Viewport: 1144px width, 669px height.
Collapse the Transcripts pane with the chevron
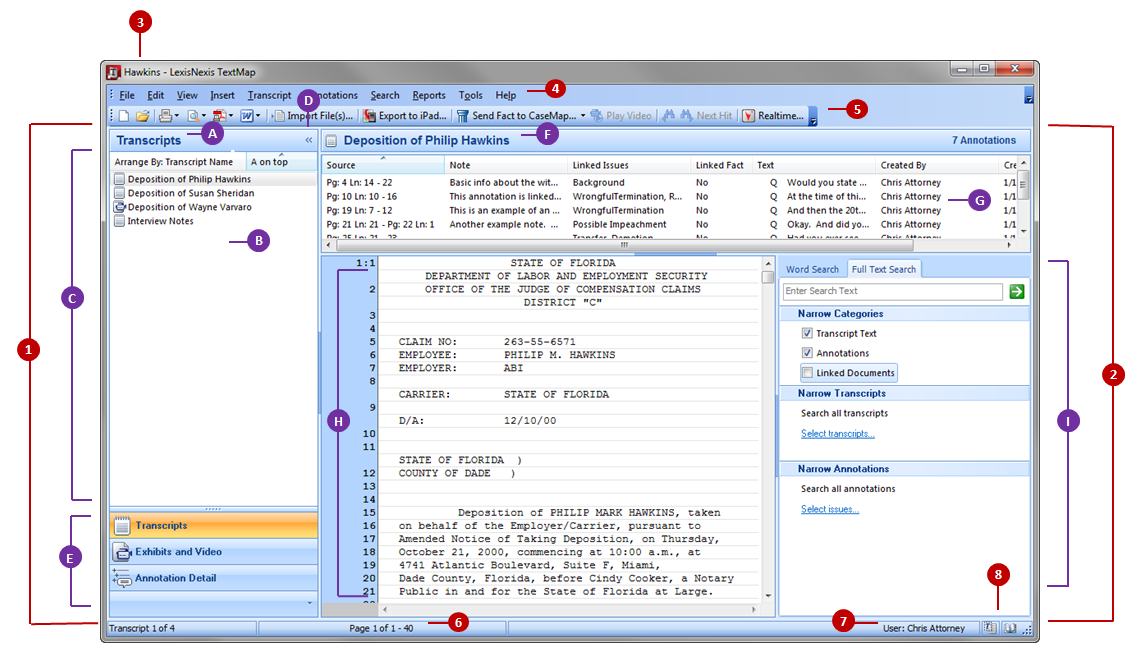coord(309,140)
